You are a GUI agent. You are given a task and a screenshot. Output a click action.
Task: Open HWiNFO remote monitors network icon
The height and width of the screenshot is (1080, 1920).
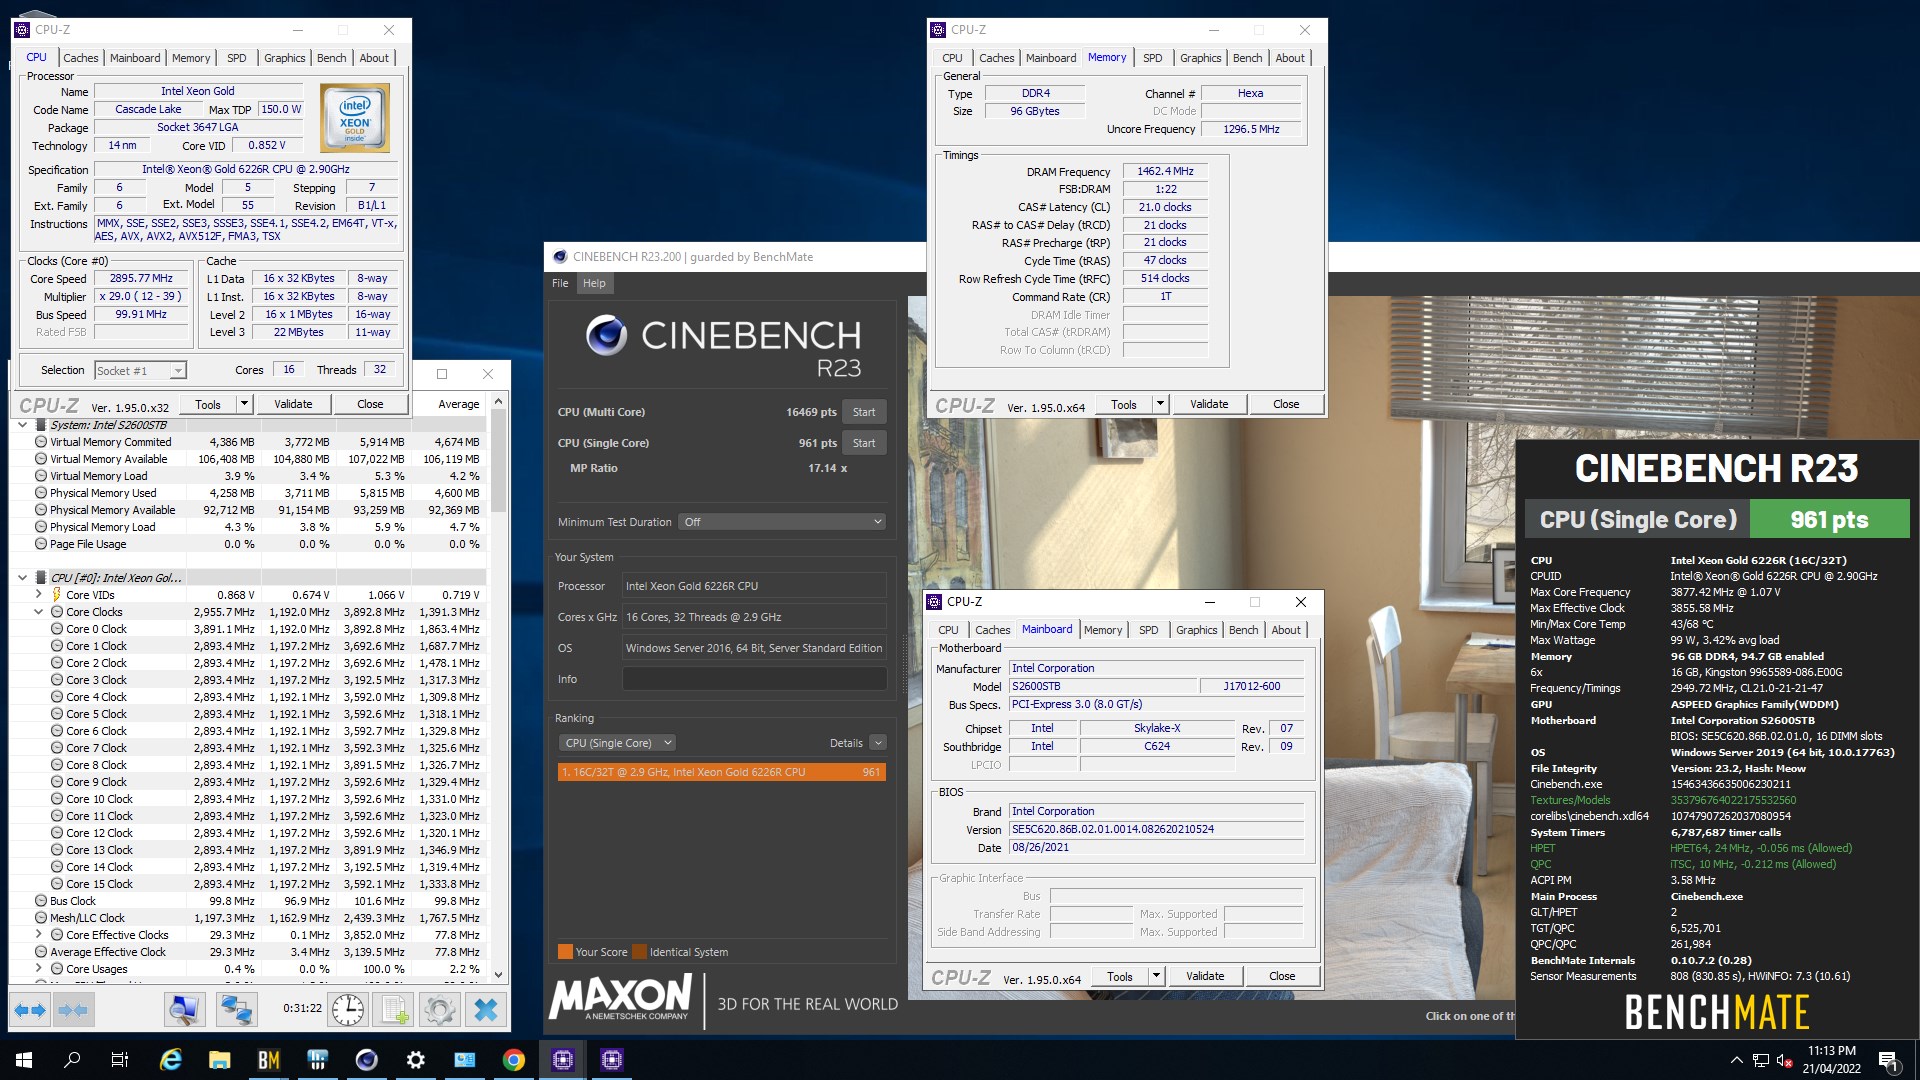pos(236,1010)
